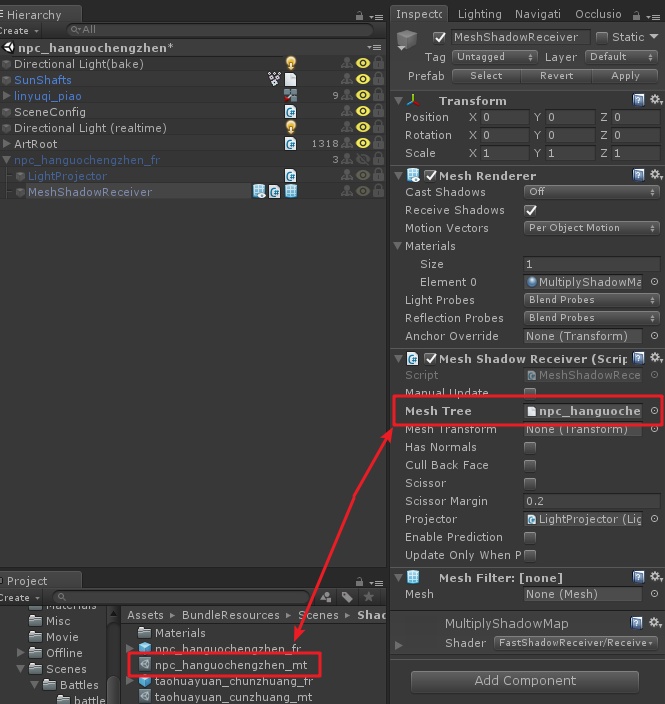Enable the Cull Back Face checkbox
Screen dimensions: 665x704
pos(530,465)
